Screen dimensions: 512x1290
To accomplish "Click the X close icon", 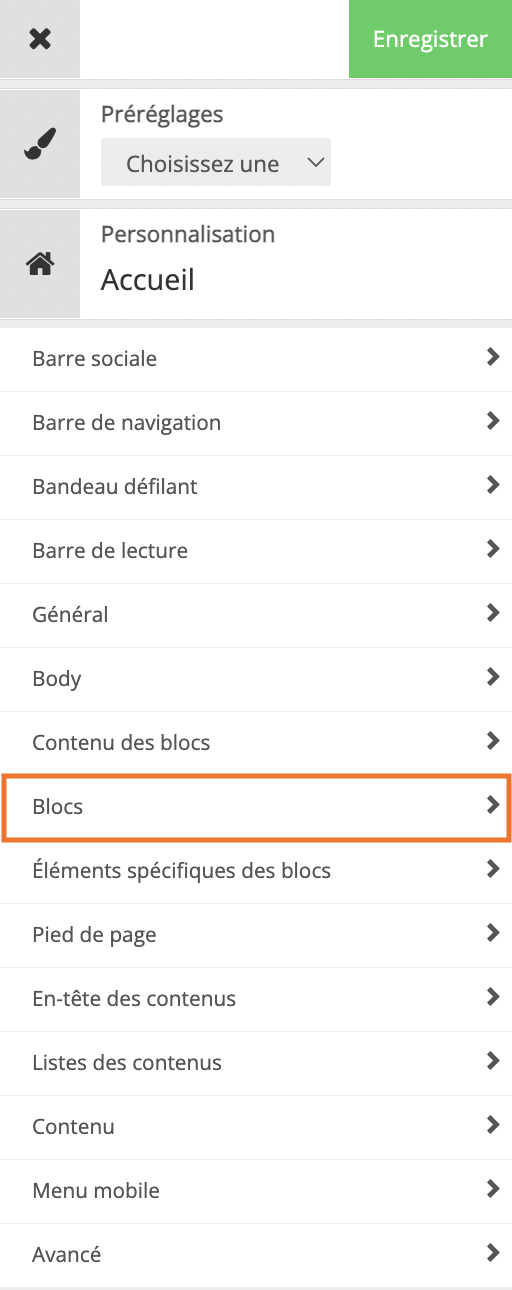I will pyautogui.click(x=40, y=40).
